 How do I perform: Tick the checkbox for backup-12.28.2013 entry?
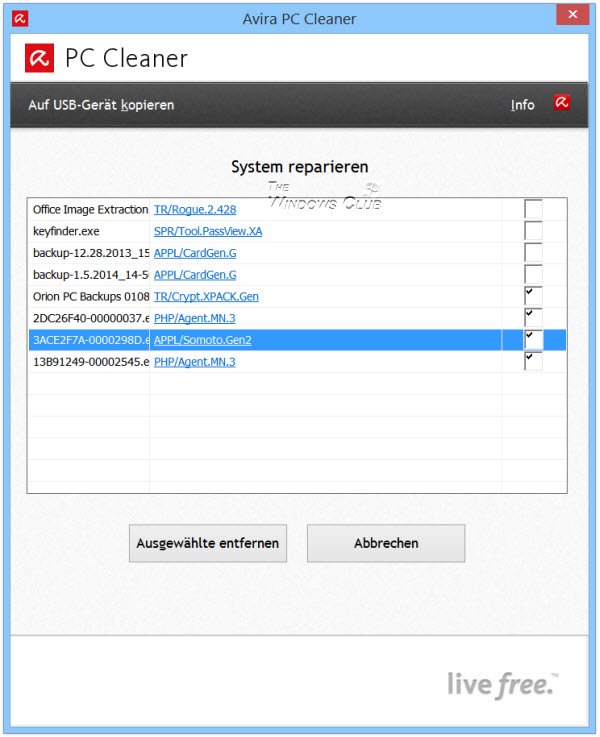(534, 253)
